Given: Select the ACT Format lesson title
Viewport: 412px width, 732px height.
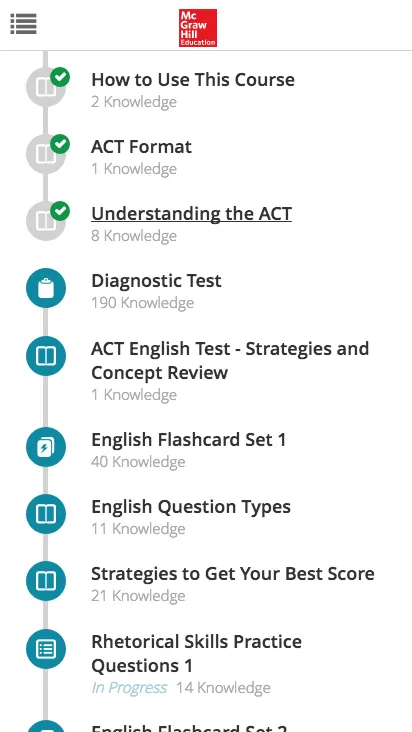Looking at the screenshot, I should [x=141, y=147].
